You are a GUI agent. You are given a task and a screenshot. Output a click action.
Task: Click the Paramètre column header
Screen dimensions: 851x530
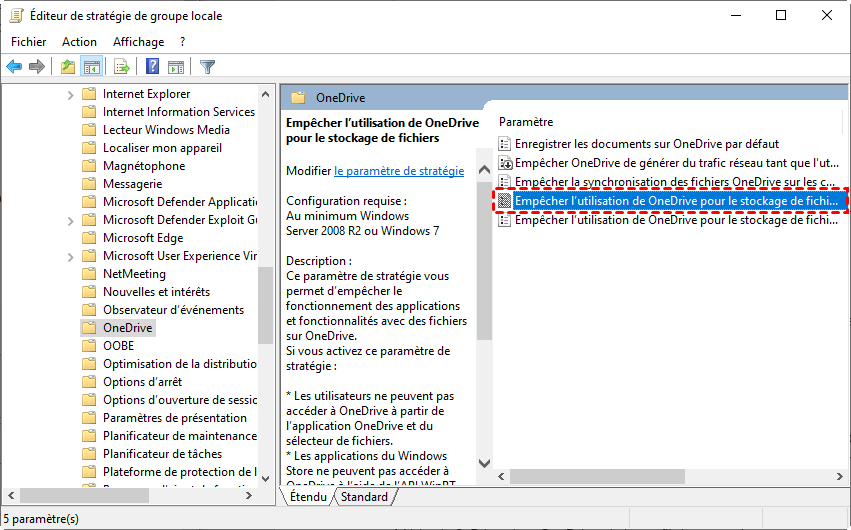[526, 122]
